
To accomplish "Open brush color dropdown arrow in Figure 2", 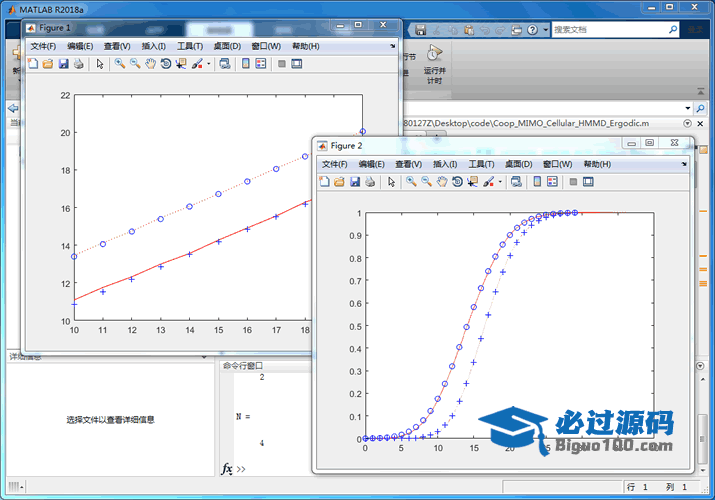I will 500,182.
